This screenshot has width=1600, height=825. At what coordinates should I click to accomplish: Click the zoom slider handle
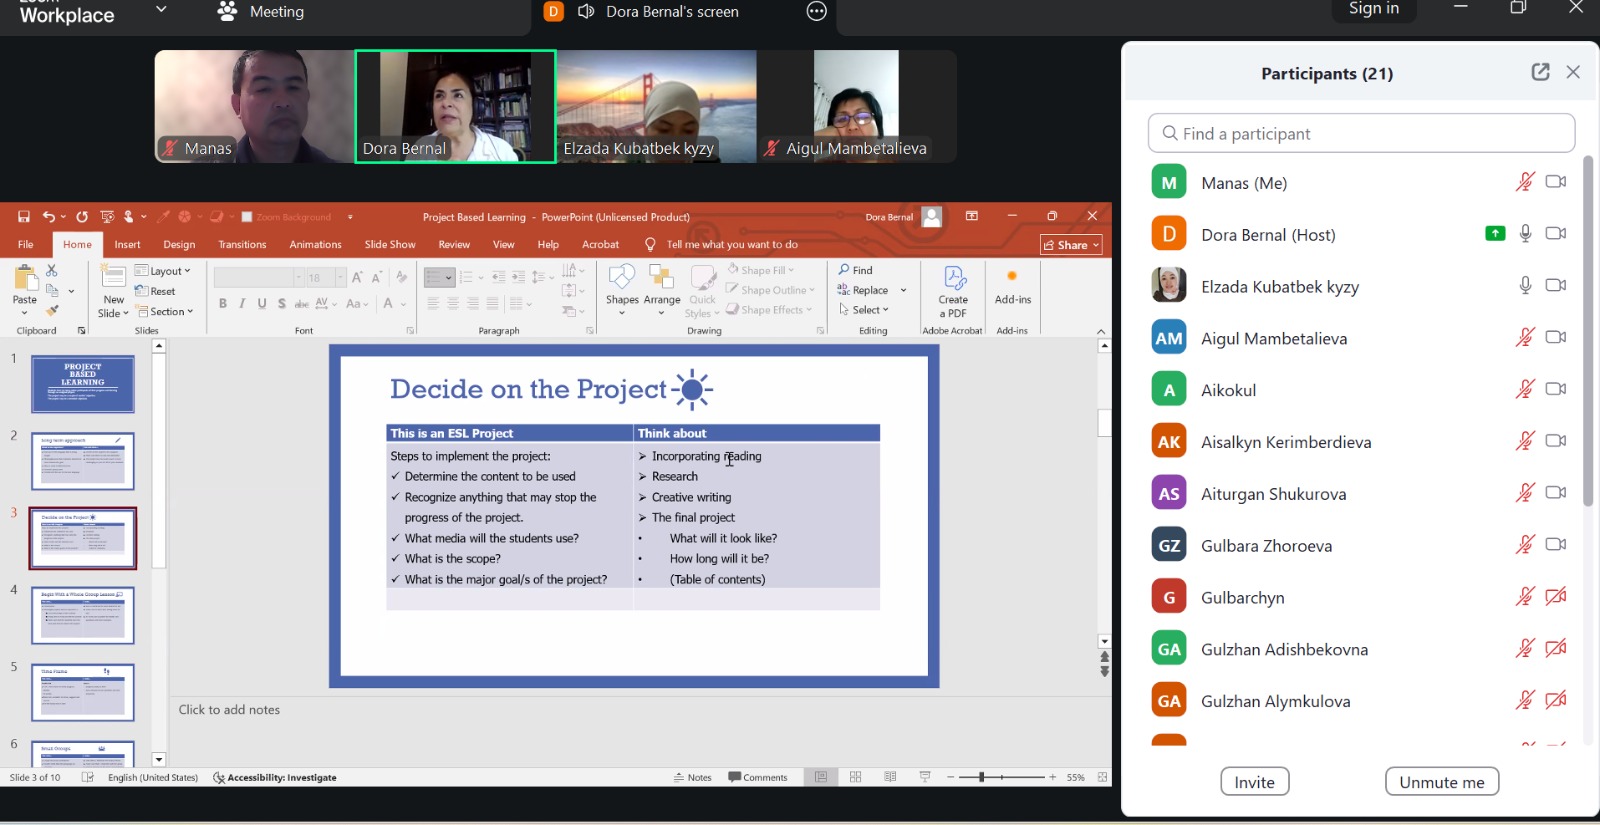[982, 777]
